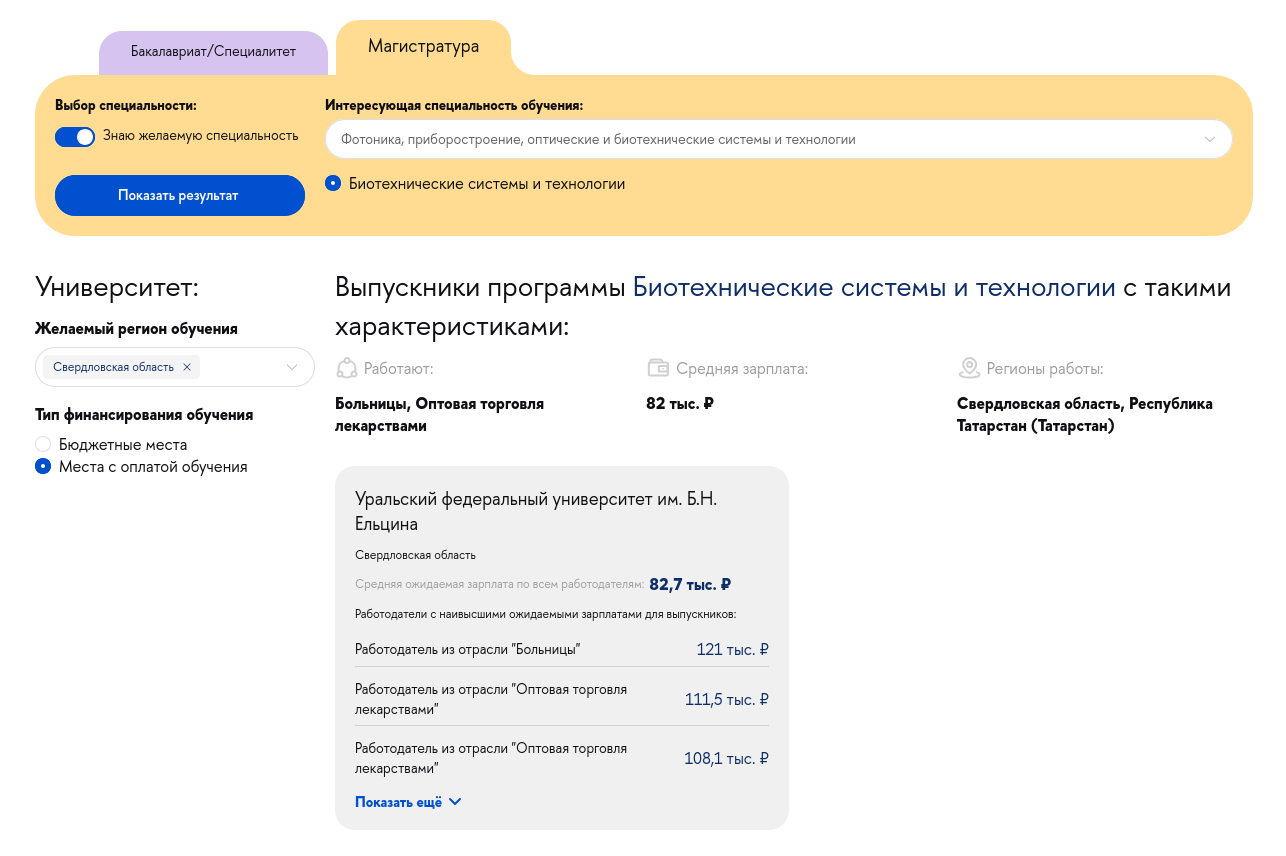Switch to the "Бакалавриат/Специалитет" tab

[x=213, y=50]
